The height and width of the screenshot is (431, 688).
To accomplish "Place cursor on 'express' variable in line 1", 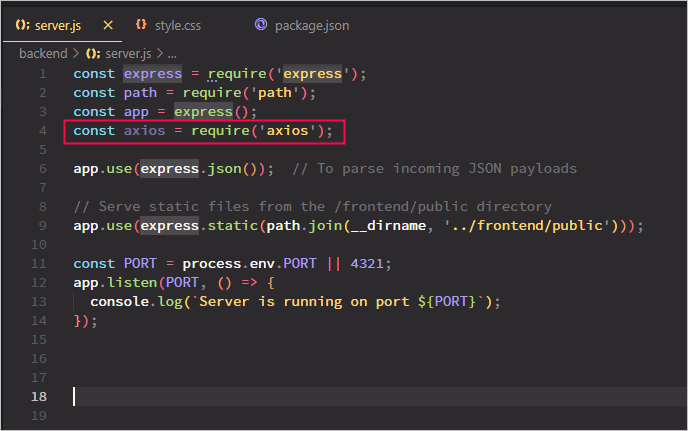I will point(152,74).
